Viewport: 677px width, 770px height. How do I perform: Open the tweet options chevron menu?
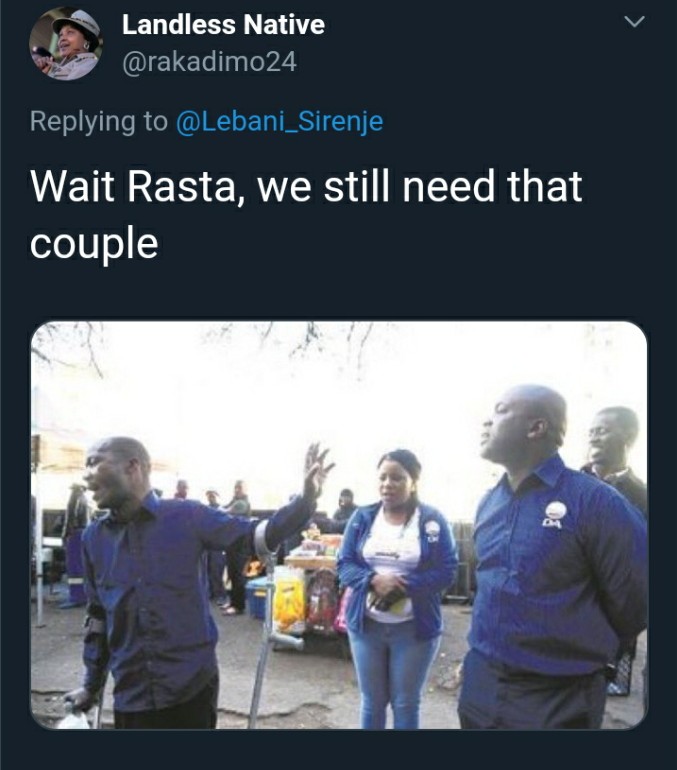click(634, 22)
